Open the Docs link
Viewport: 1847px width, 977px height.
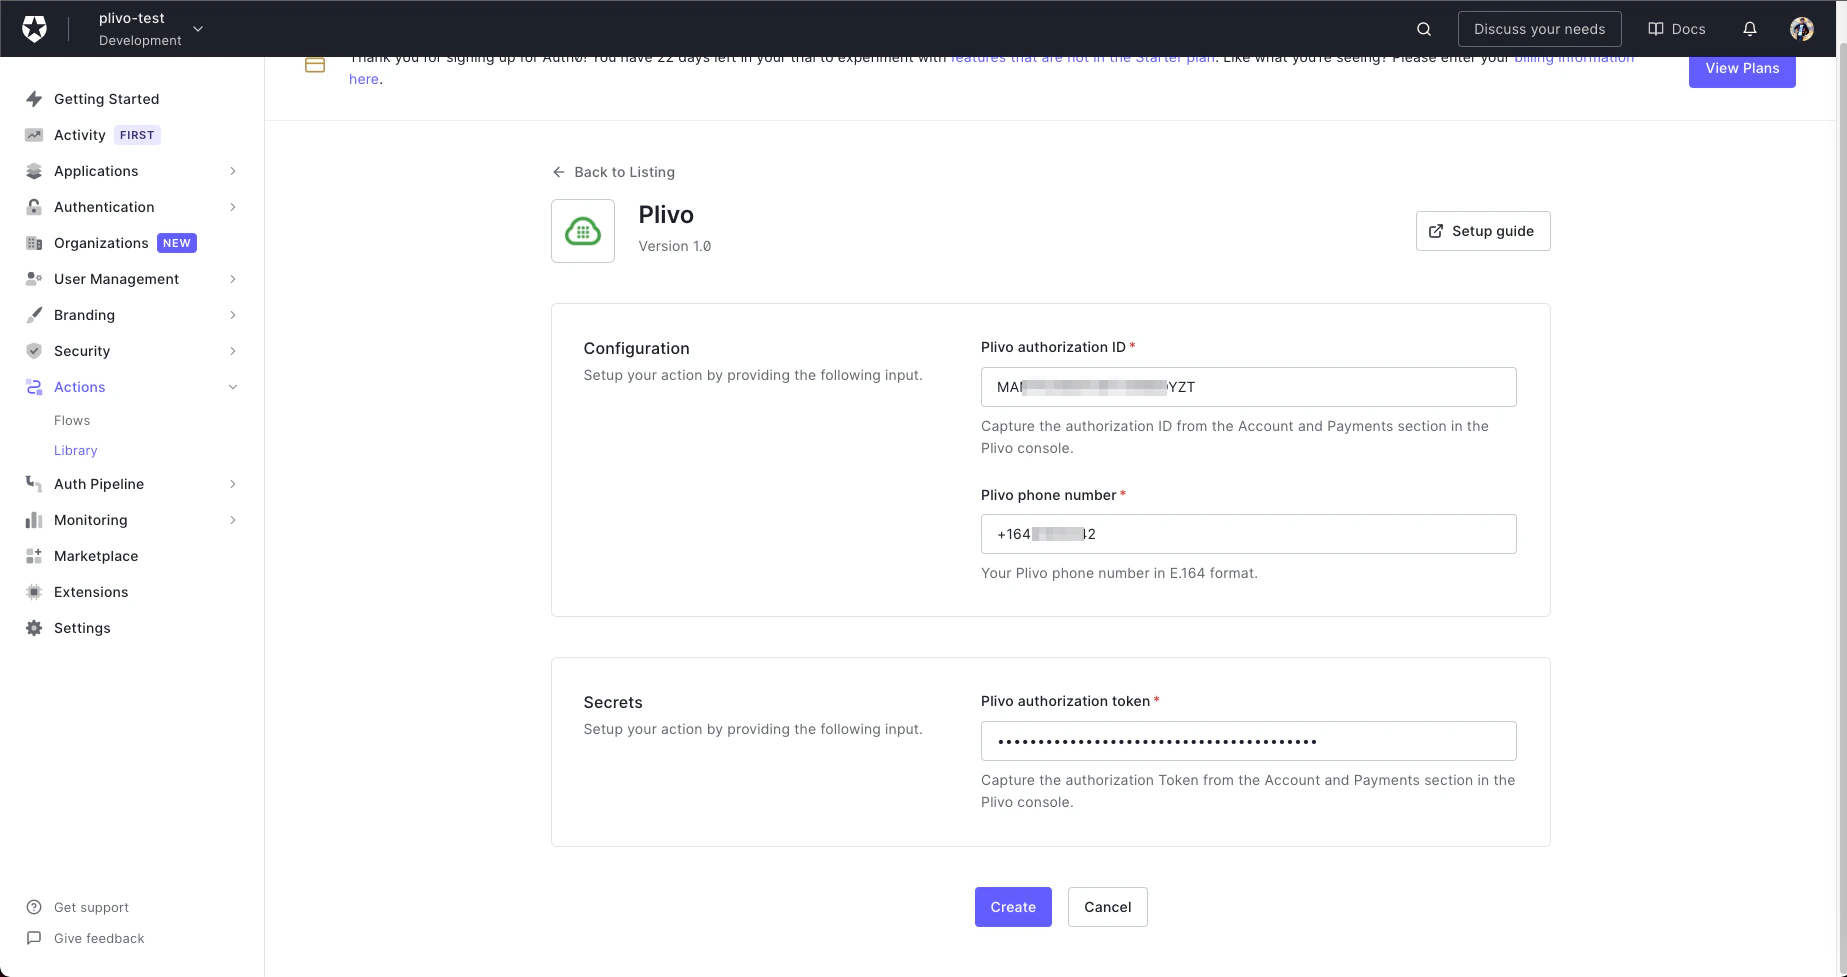[x=1688, y=29]
